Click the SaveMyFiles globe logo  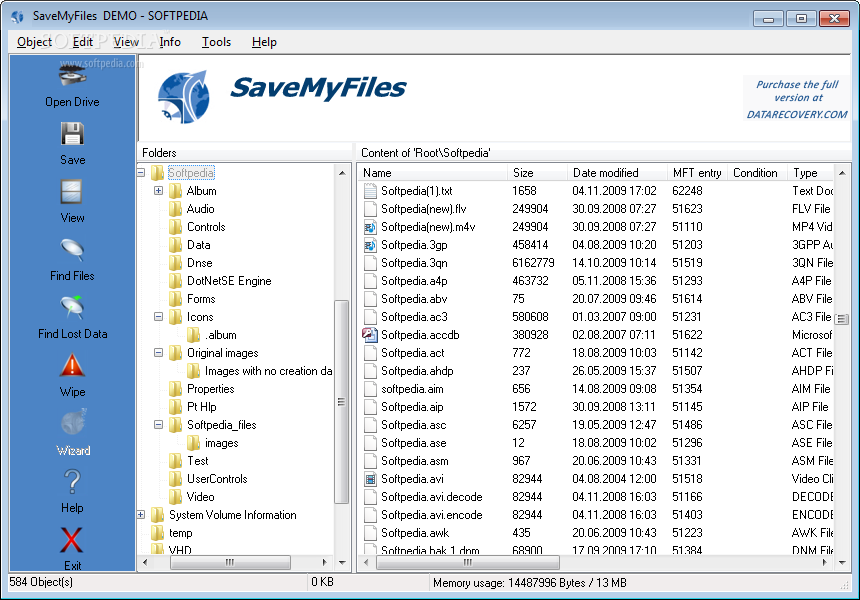184,97
